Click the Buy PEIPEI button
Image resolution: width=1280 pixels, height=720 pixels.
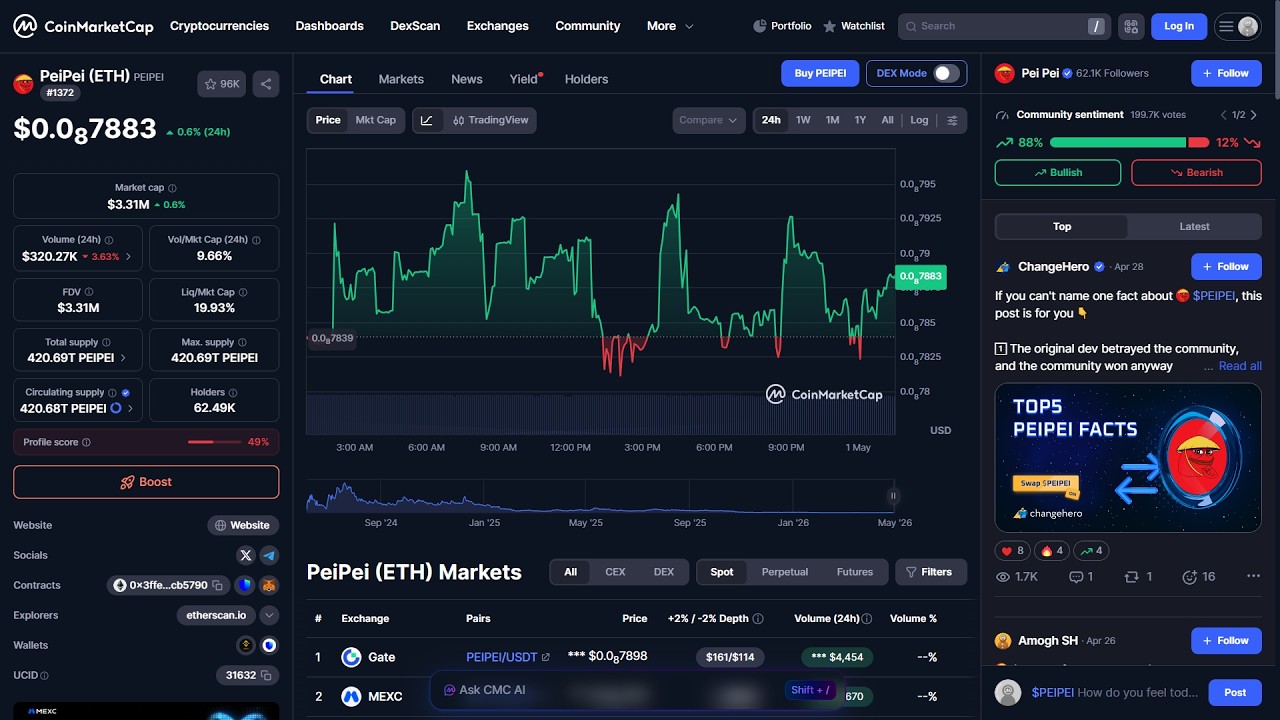tap(820, 73)
